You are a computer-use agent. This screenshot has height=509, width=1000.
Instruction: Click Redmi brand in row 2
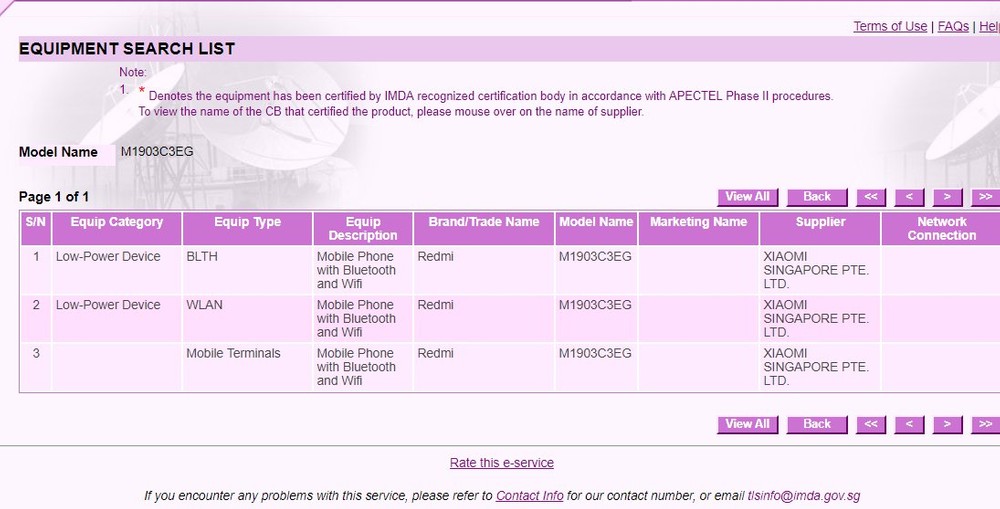[x=436, y=305]
